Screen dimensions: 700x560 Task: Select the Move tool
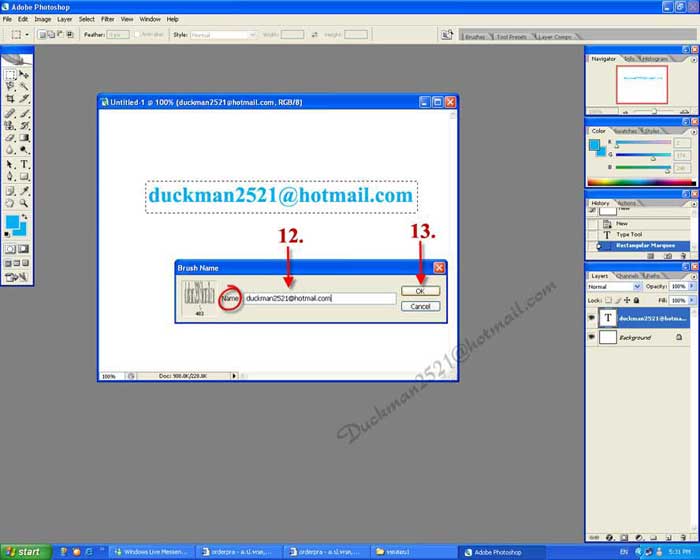[24, 75]
